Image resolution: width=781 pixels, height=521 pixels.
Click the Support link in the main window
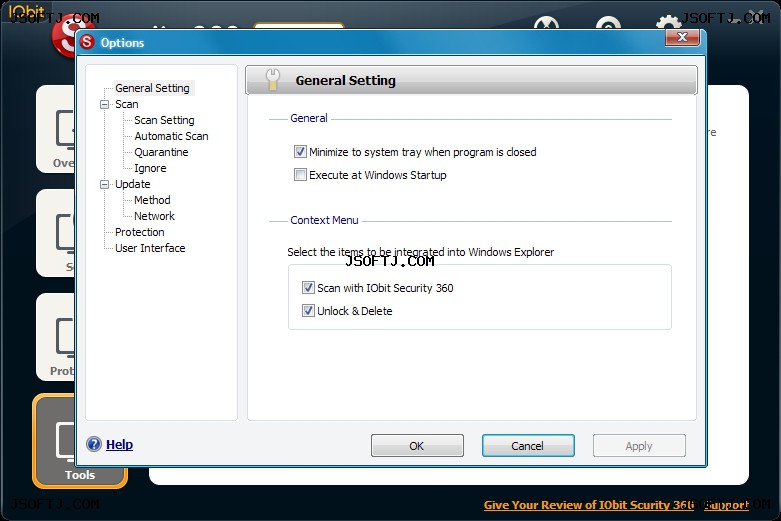pyautogui.click(x=726, y=505)
